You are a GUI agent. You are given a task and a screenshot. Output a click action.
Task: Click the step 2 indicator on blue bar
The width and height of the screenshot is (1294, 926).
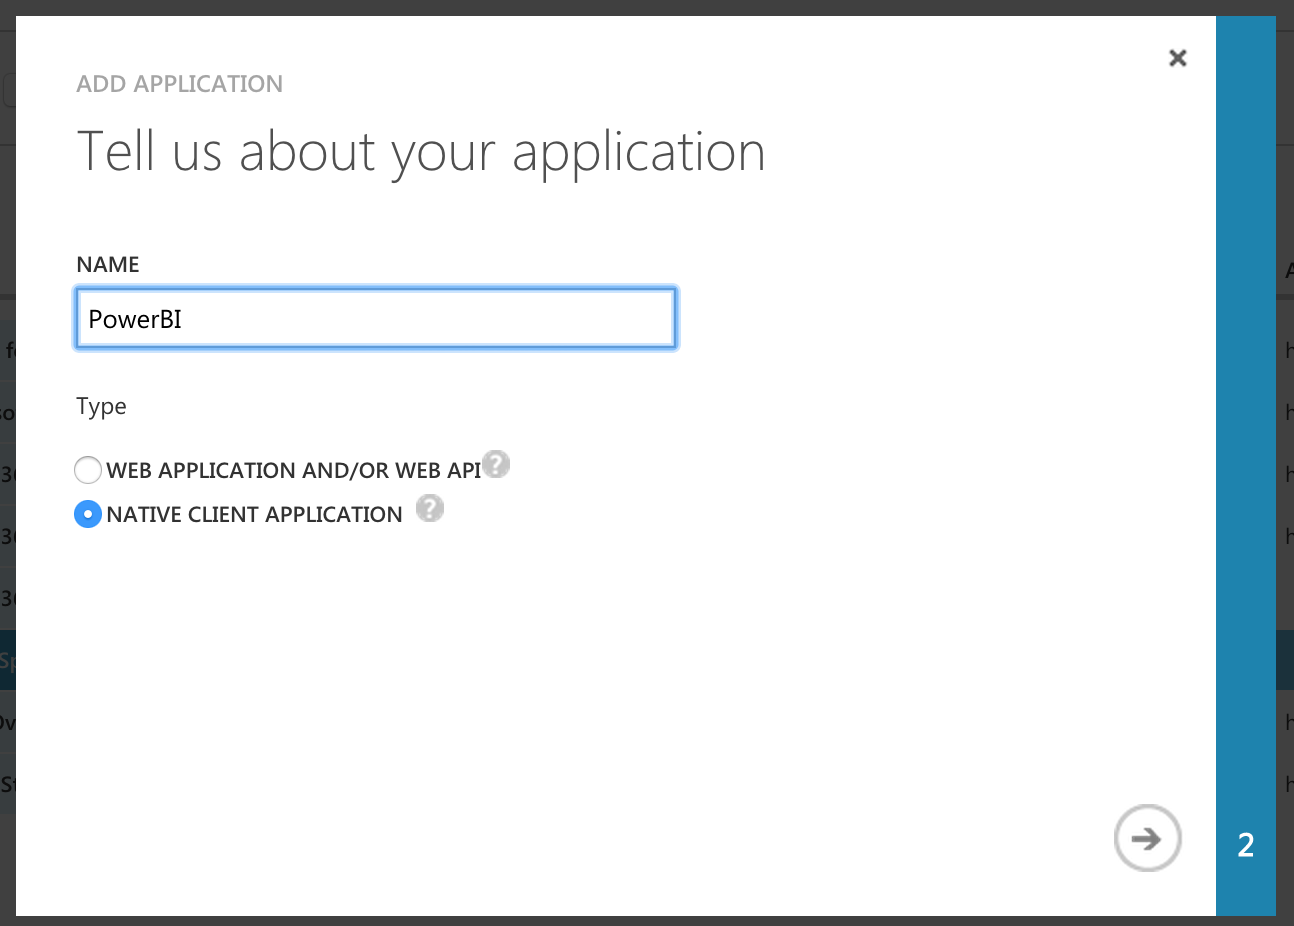1246,845
